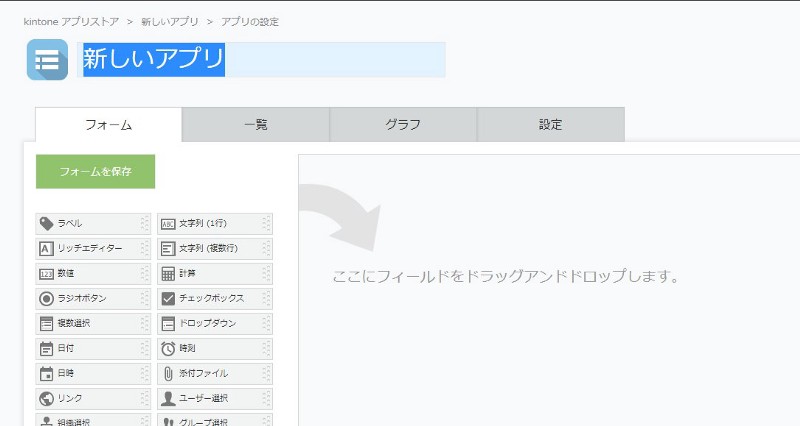Click the 新しいアプリ app name field
Image resolution: width=800 pixels, height=426 pixels.
[x=262, y=60]
